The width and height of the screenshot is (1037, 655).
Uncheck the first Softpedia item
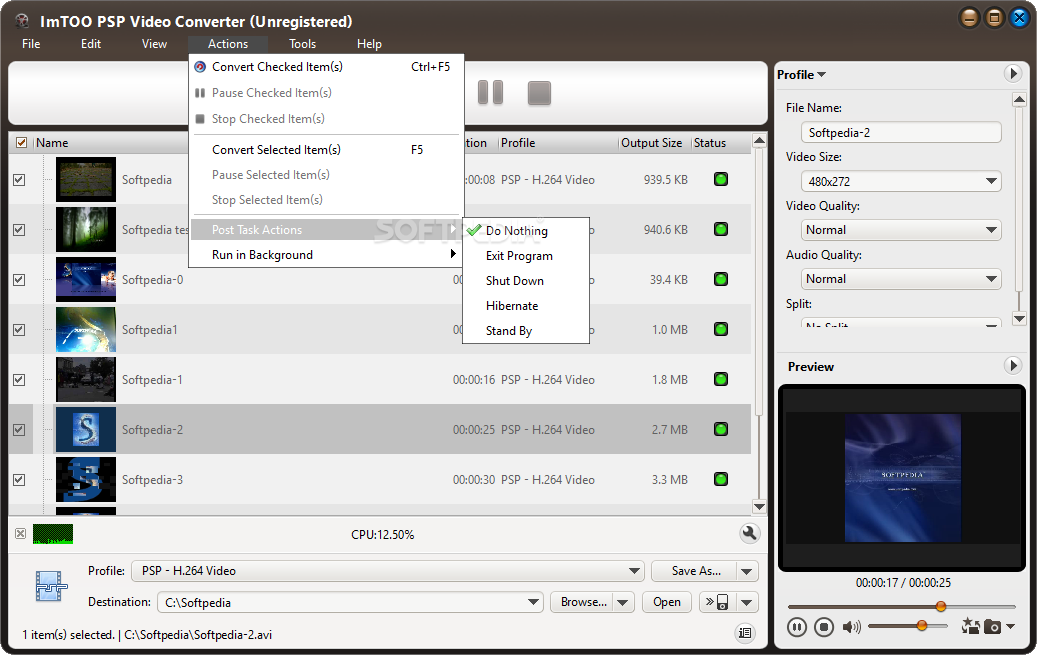pos(19,180)
